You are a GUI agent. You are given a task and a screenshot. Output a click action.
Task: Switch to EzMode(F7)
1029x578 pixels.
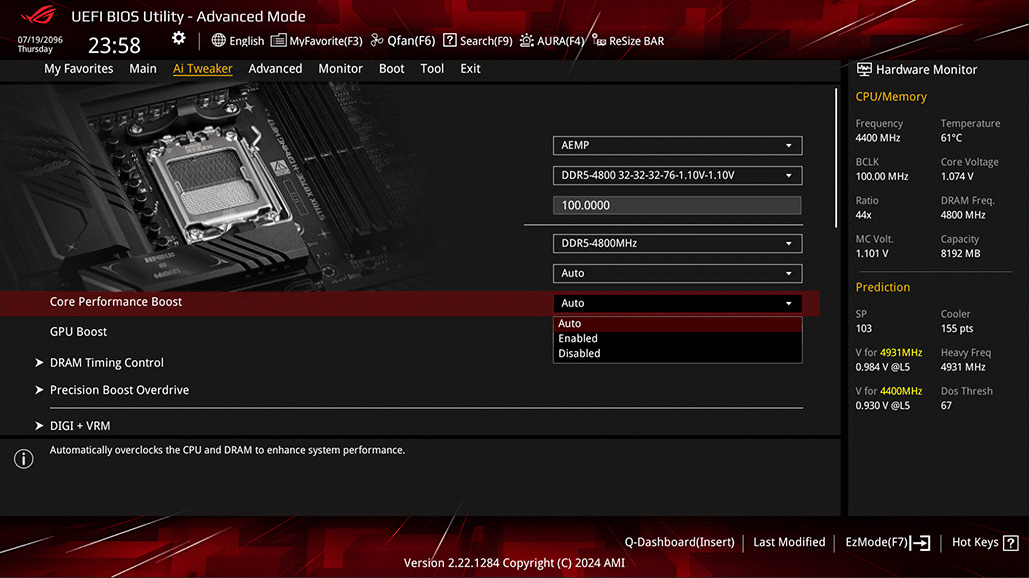(887, 543)
